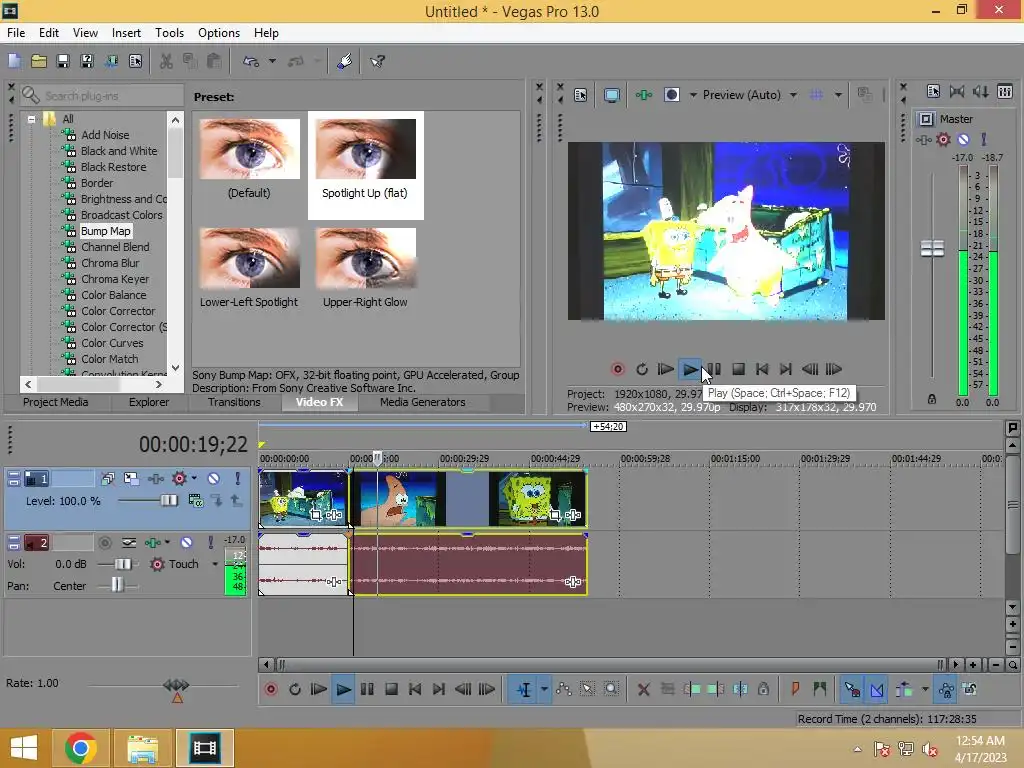Image resolution: width=1024 pixels, height=768 pixels.
Task: Save project with the floppy disk icon
Action: 63,61
